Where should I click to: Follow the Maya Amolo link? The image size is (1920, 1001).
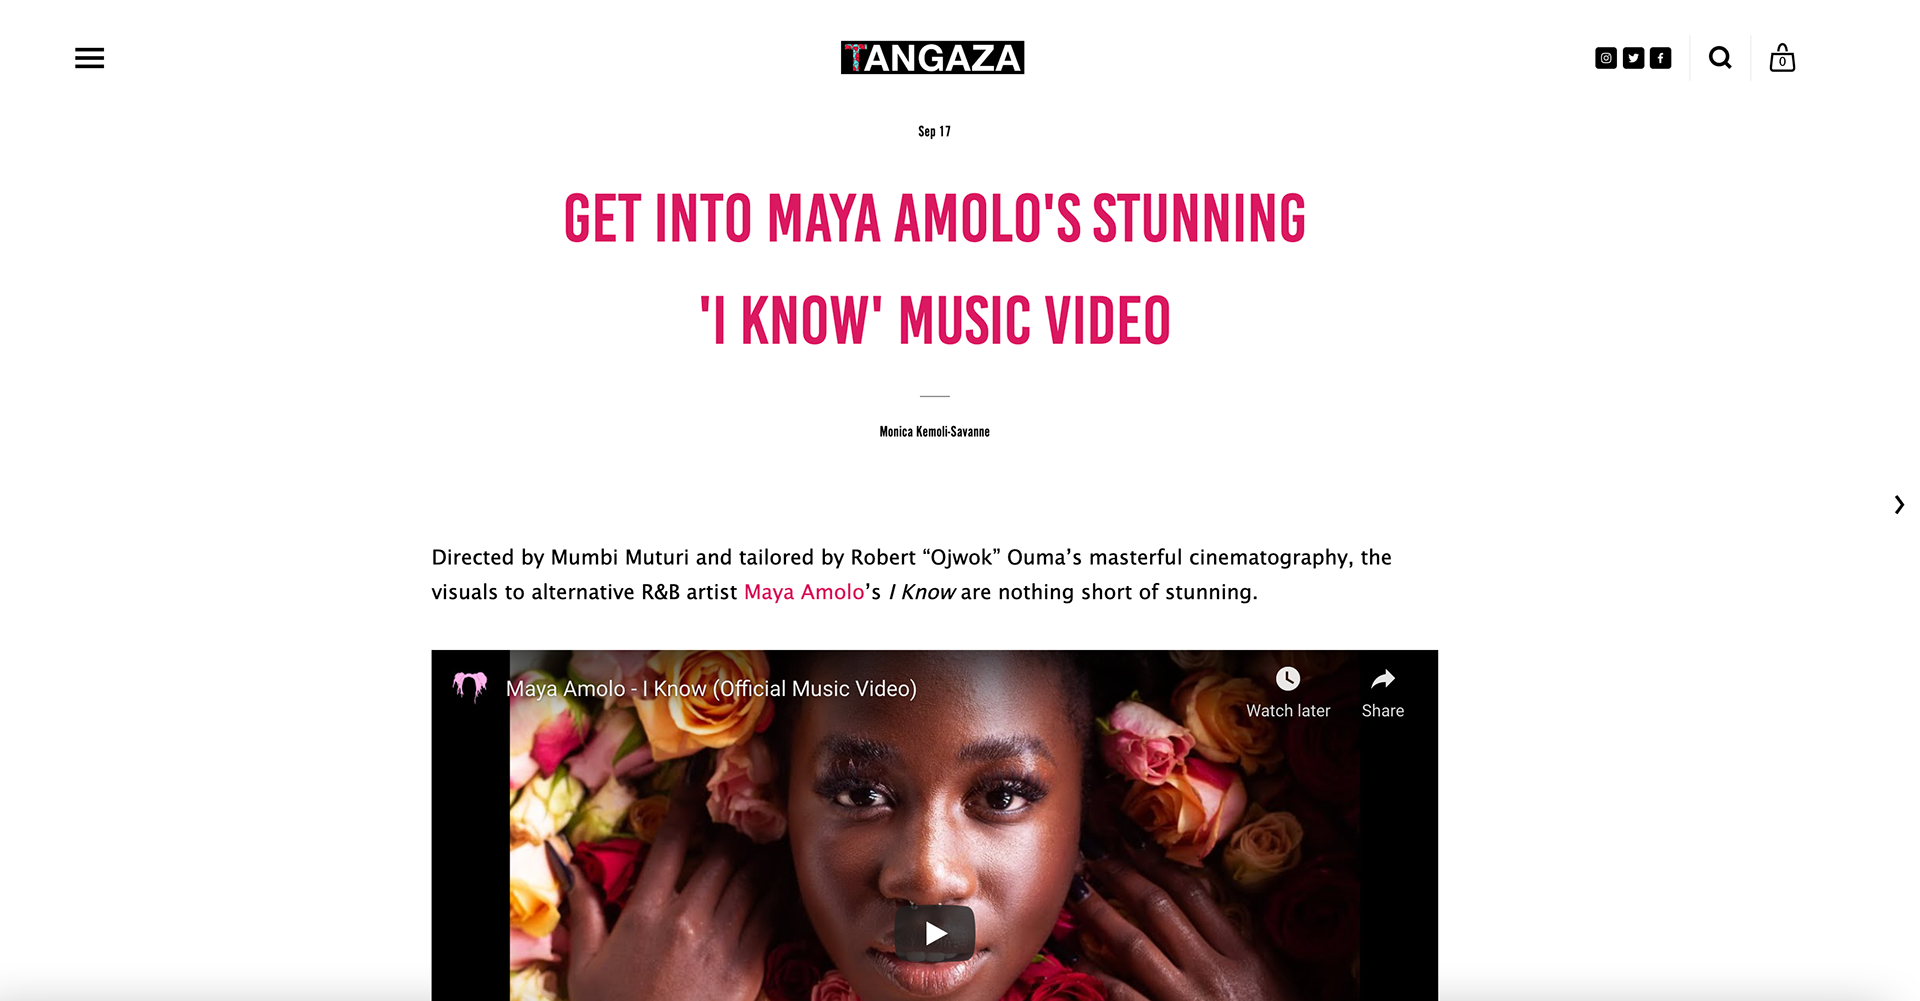804,592
